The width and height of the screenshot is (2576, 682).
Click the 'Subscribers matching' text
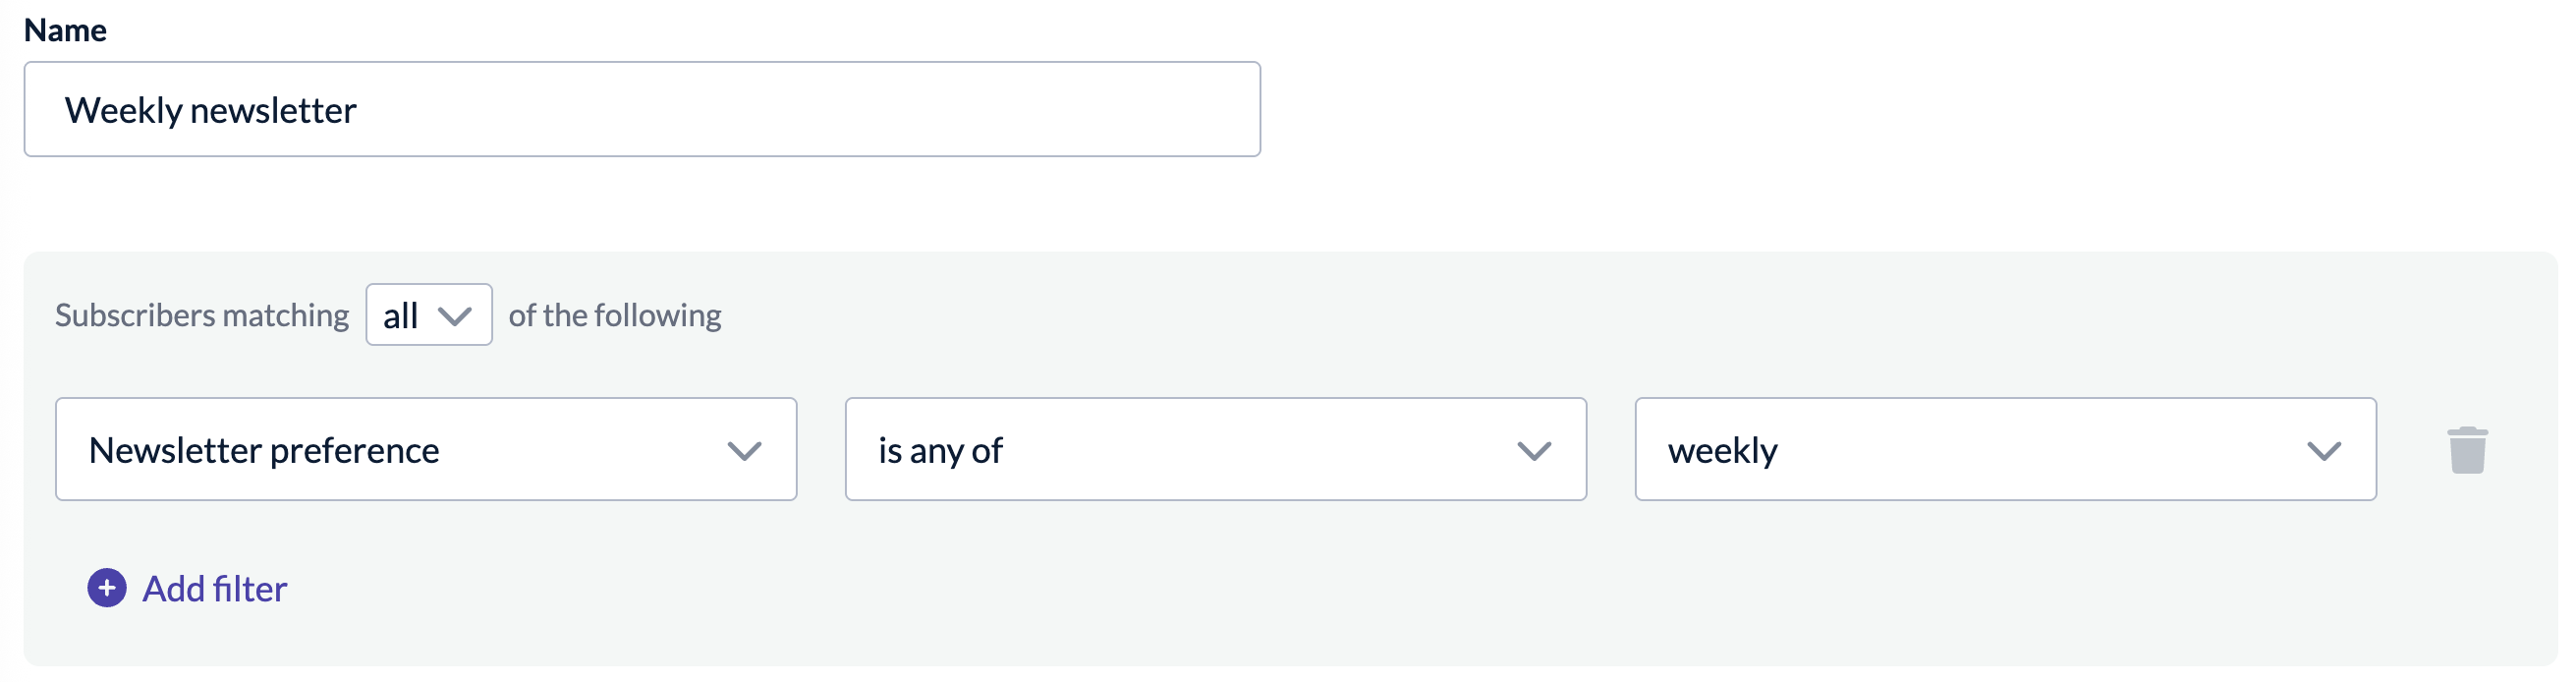click(202, 315)
